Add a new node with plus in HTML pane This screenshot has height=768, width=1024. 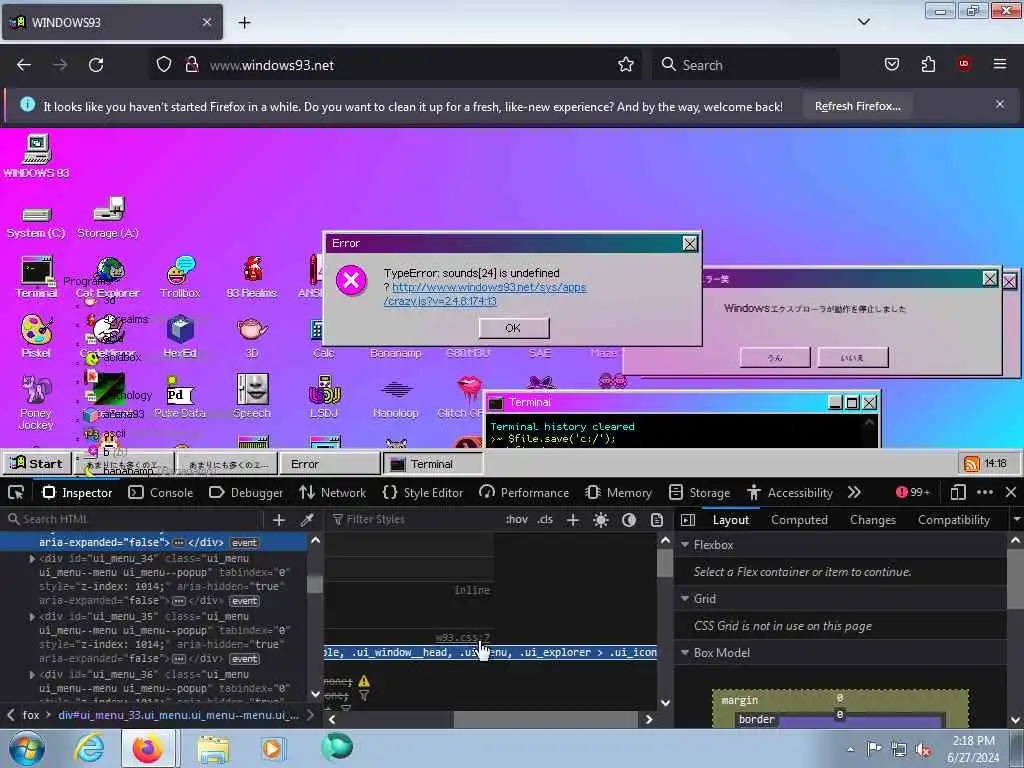pos(279,520)
